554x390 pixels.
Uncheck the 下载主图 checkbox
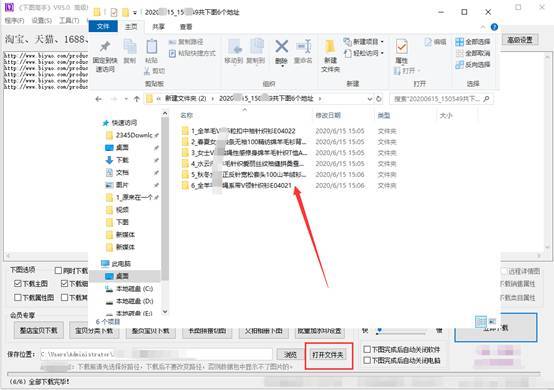(18, 283)
